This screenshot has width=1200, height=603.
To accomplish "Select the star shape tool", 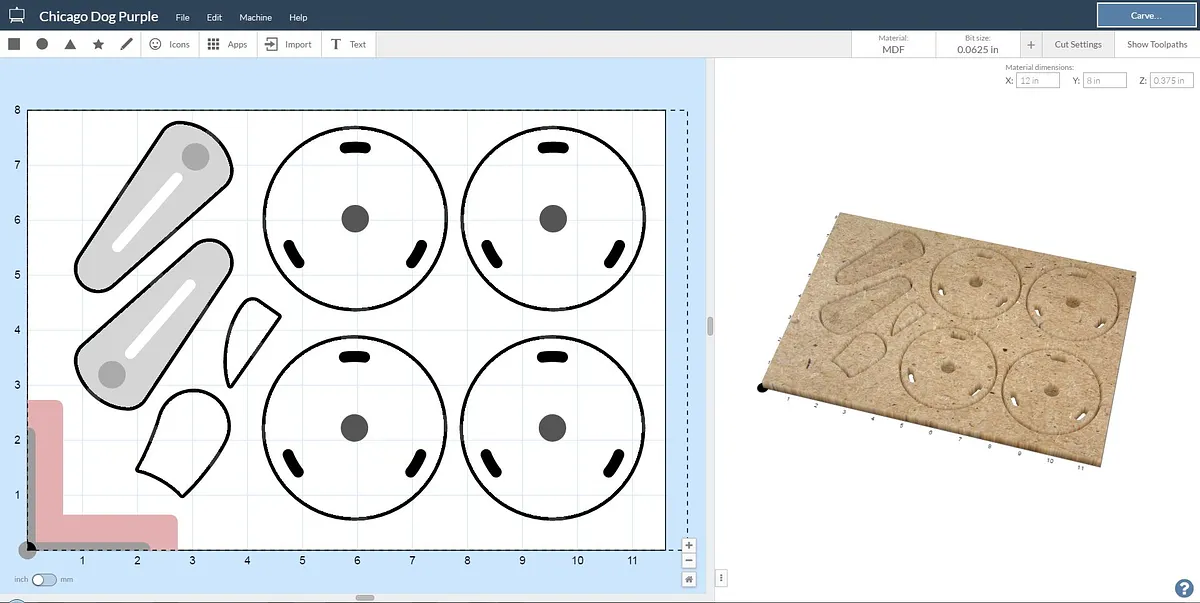I will click(98, 44).
